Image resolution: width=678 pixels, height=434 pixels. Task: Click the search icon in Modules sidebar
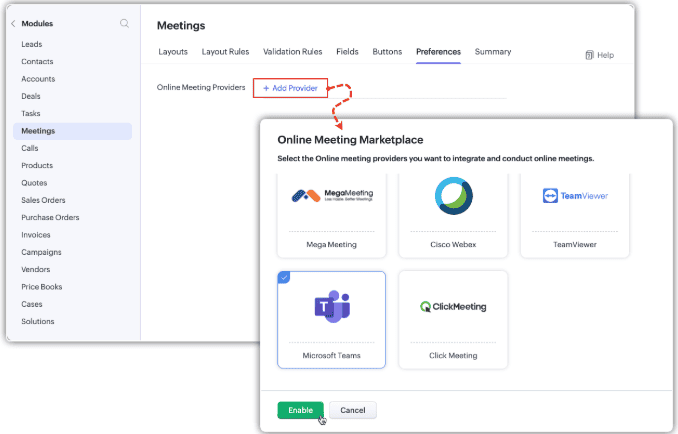point(124,23)
